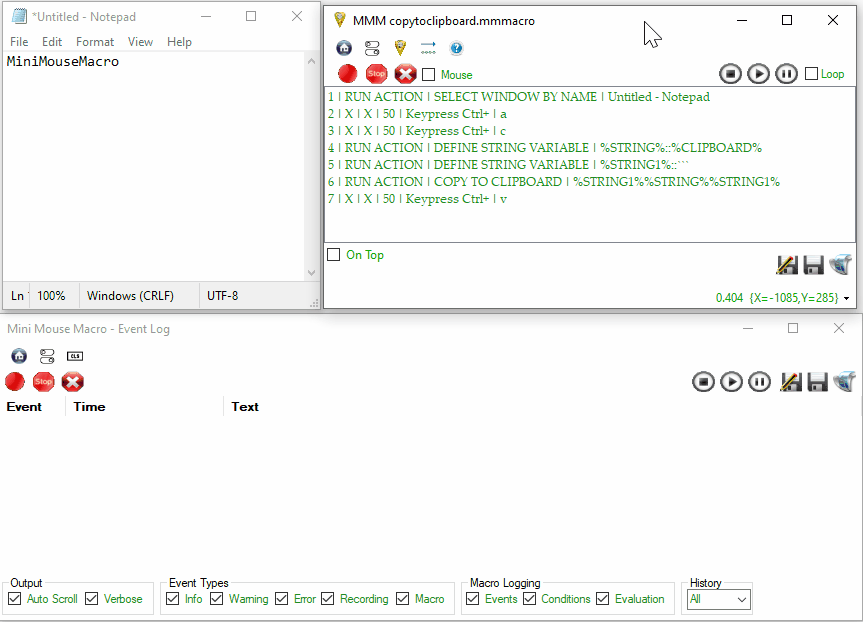Enable the Loop checkbox
The image size is (863, 622).
pos(811,74)
